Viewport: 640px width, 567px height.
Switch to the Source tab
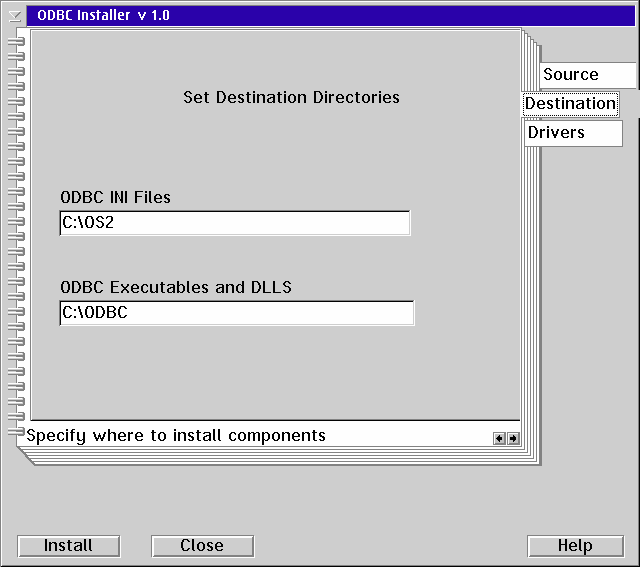[x=588, y=75]
